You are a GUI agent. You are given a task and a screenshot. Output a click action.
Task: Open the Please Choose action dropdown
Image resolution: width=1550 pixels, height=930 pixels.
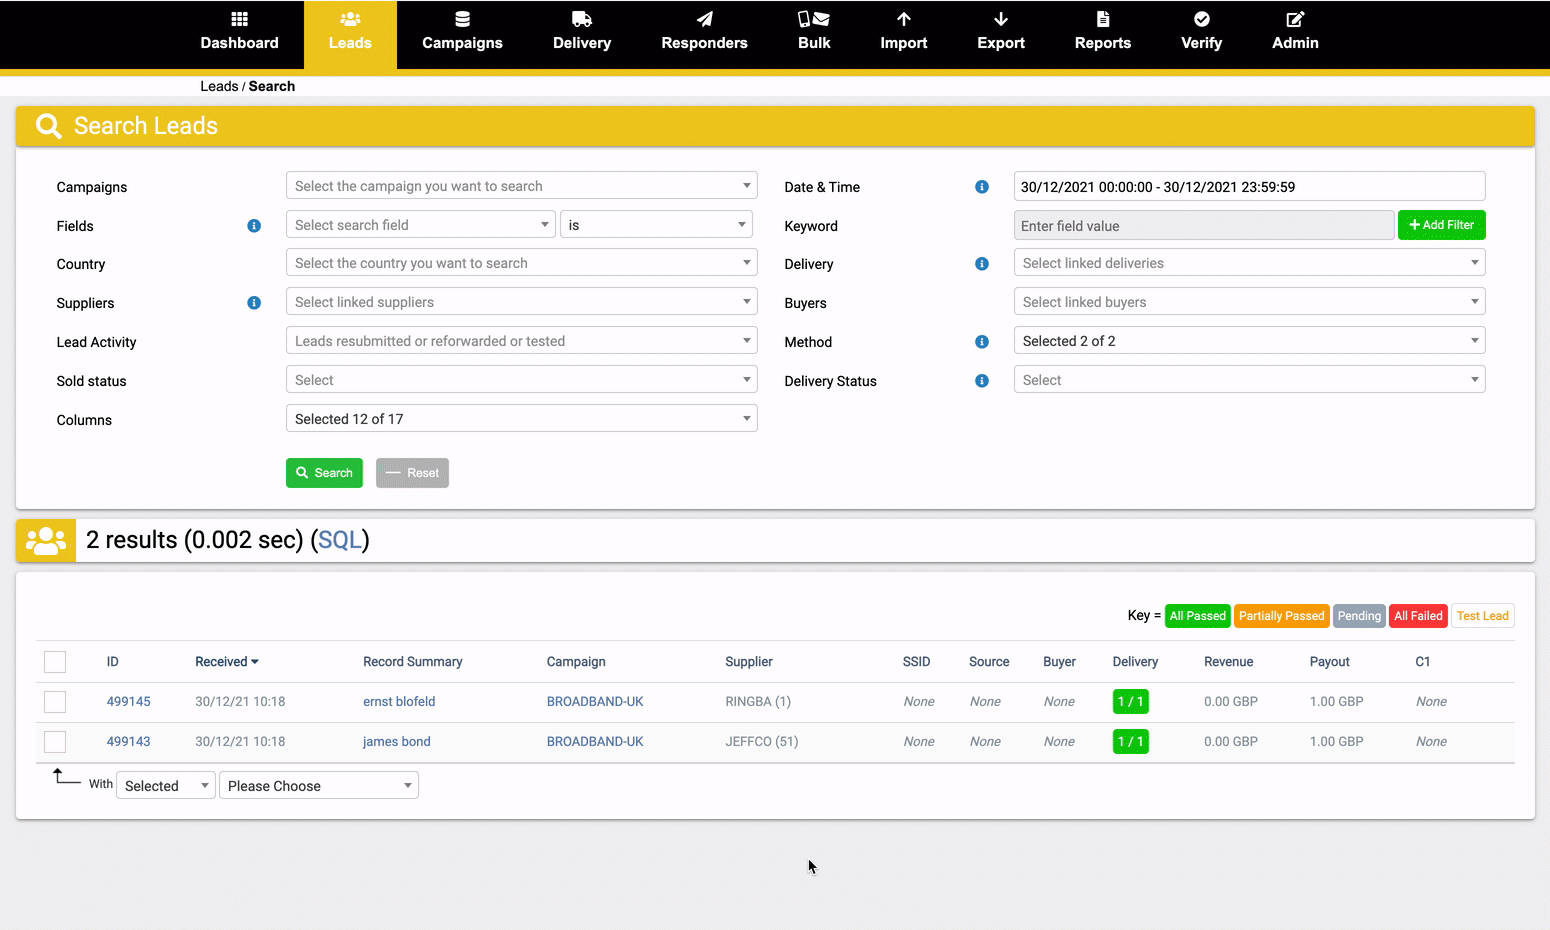(318, 786)
